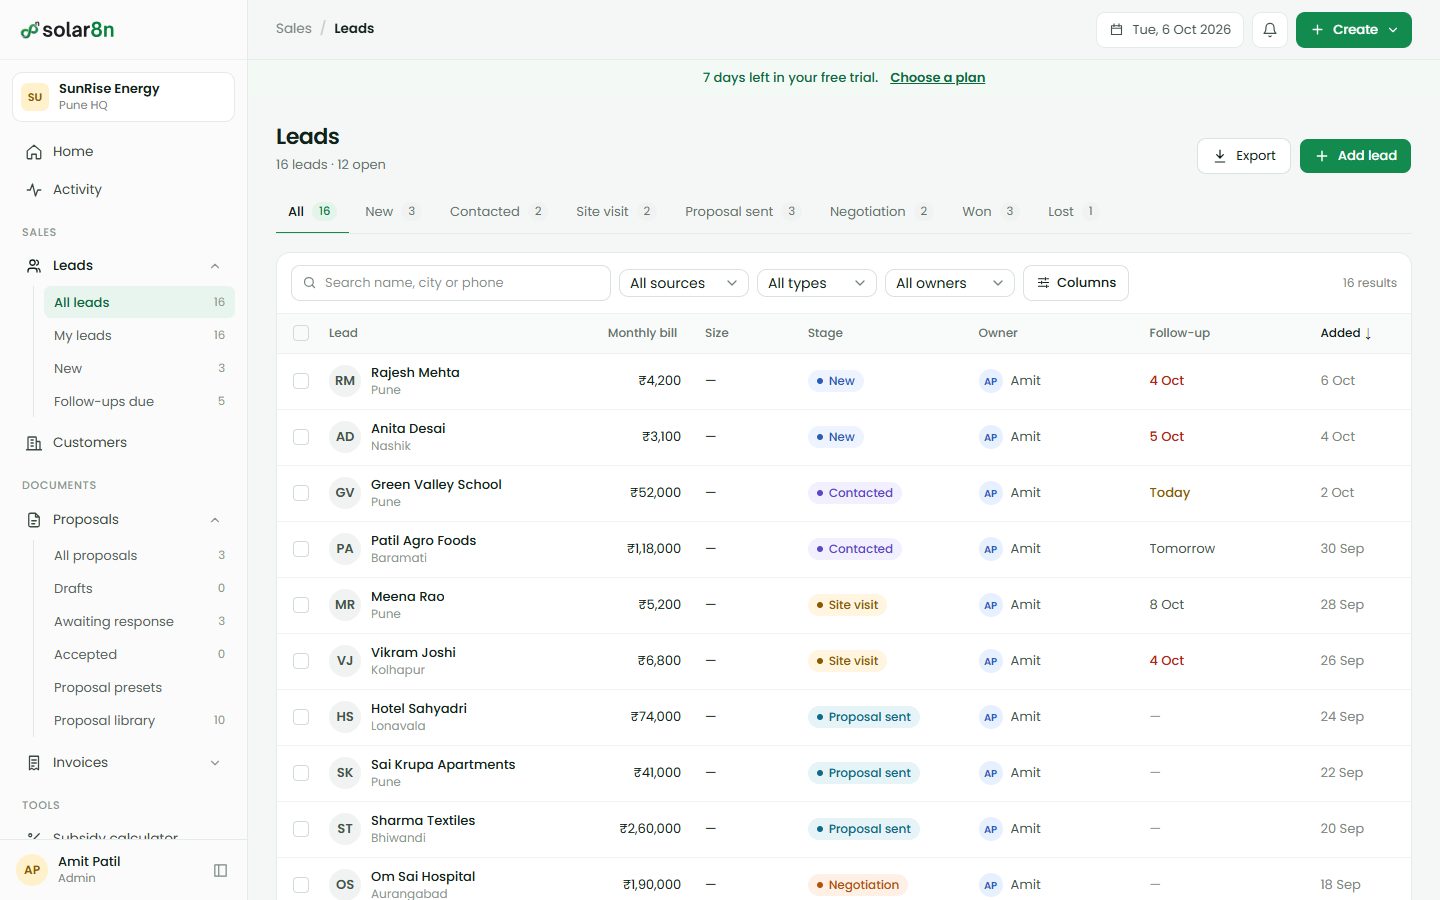Screen dimensions: 1440x900
Task: Open the date calendar showing Tue, 6 Oct 2026
Action: pyautogui.click(x=1170, y=30)
